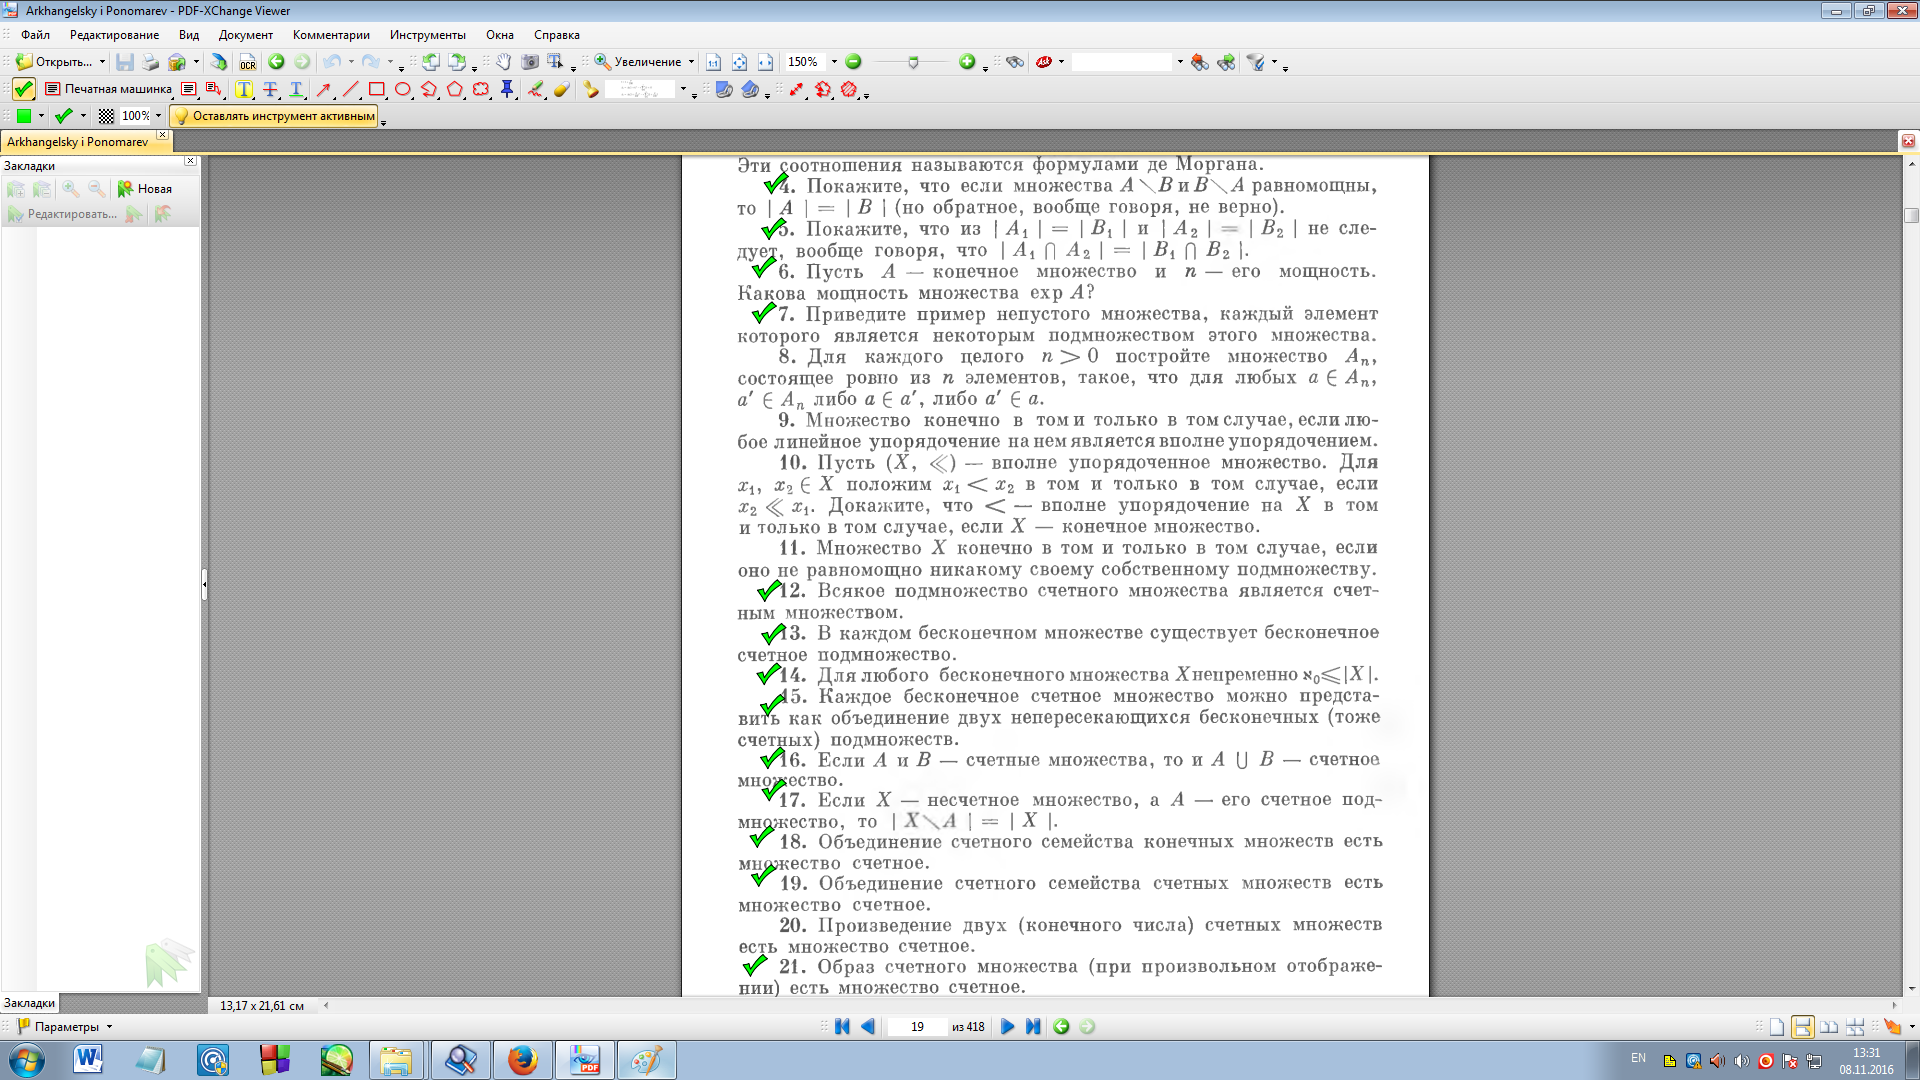Open the Комментарии menu
This screenshot has height=1080, width=1920.
pyautogui.click(x=331, y=35)
